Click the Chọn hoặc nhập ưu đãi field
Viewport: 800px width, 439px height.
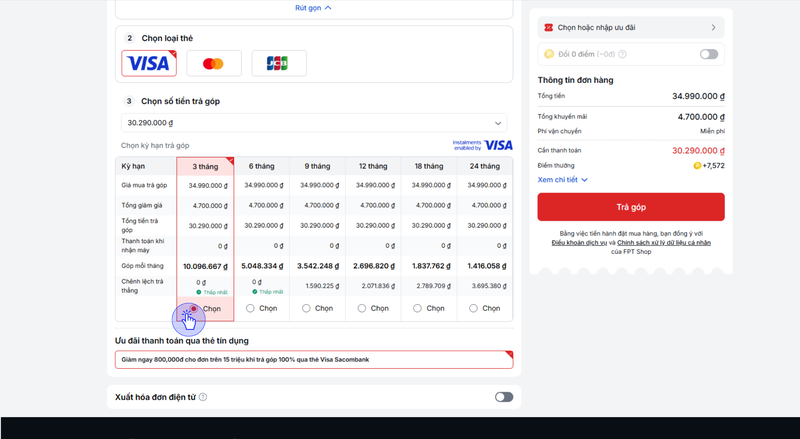(x=631, y=28)
